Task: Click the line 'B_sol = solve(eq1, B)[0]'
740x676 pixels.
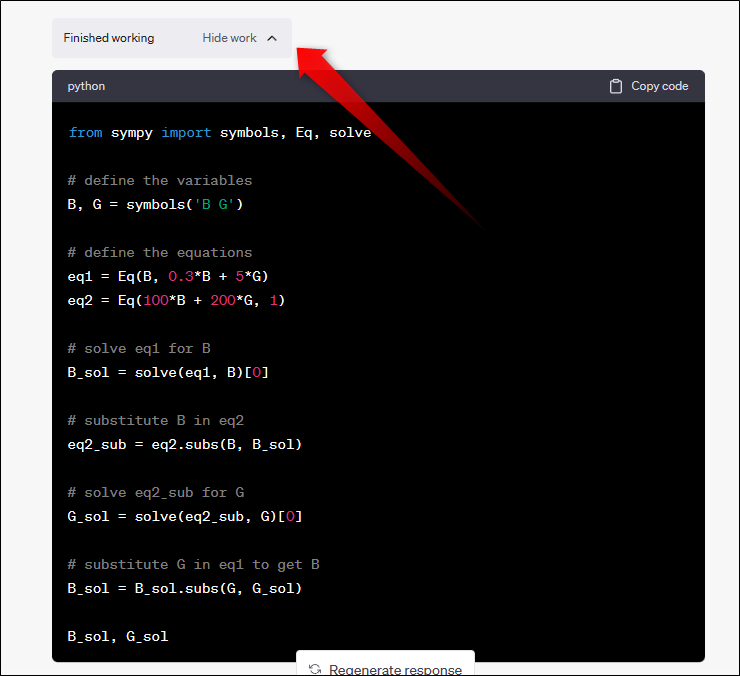Action: tap(168, 372)
